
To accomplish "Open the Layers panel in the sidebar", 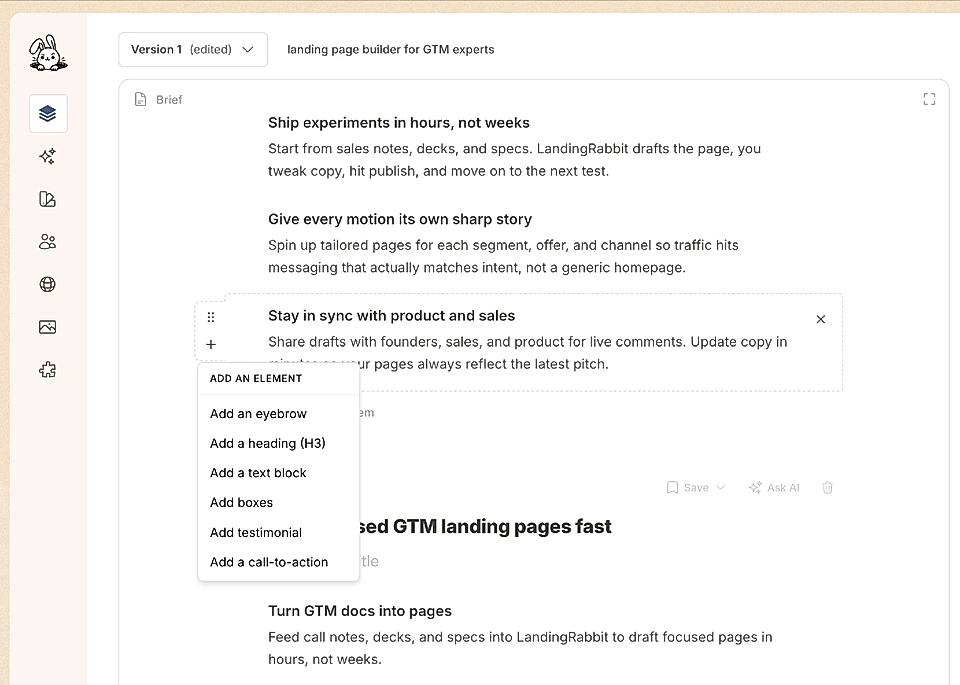I will pyautogui.click(x=47, y=113).
